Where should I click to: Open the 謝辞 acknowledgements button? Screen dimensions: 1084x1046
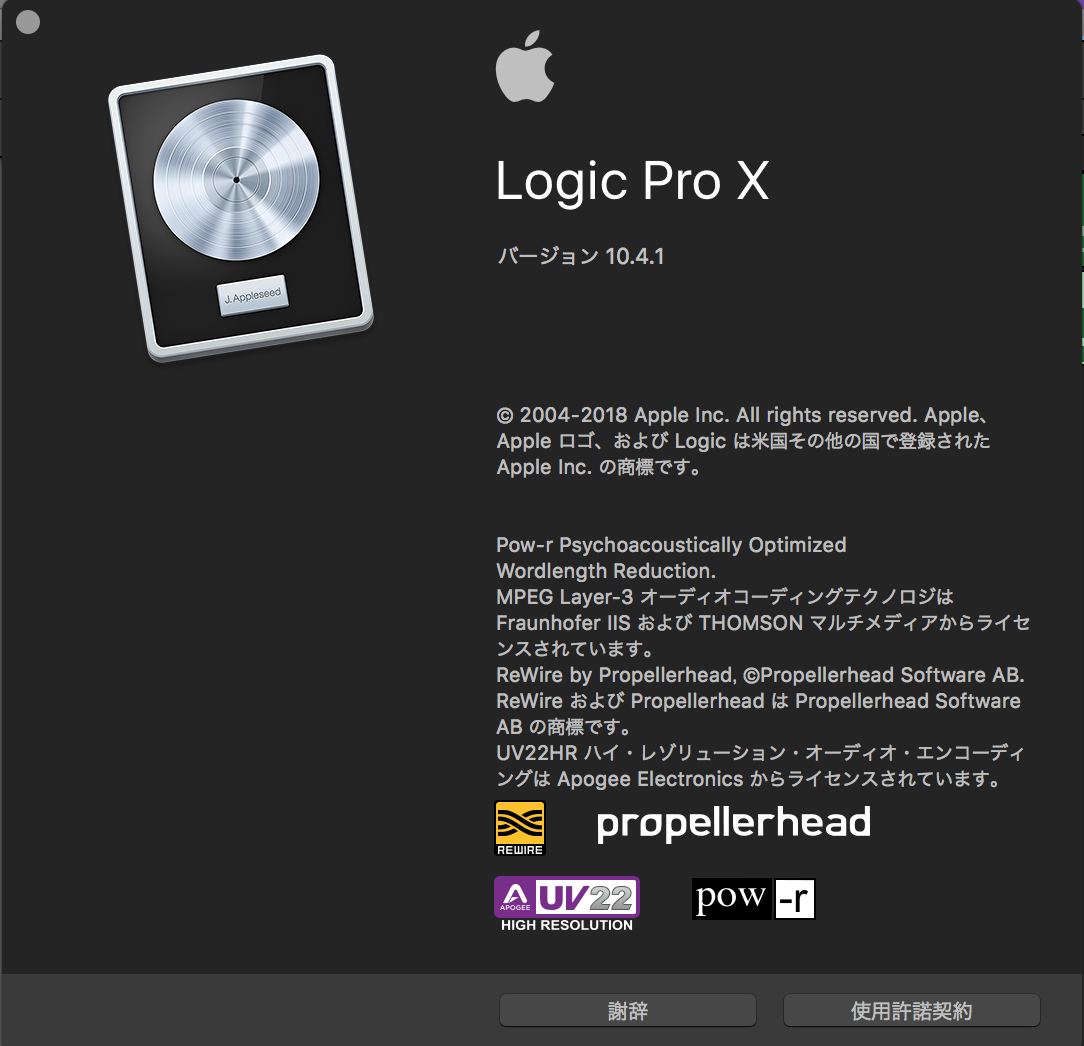click(x=628, y=1011)
